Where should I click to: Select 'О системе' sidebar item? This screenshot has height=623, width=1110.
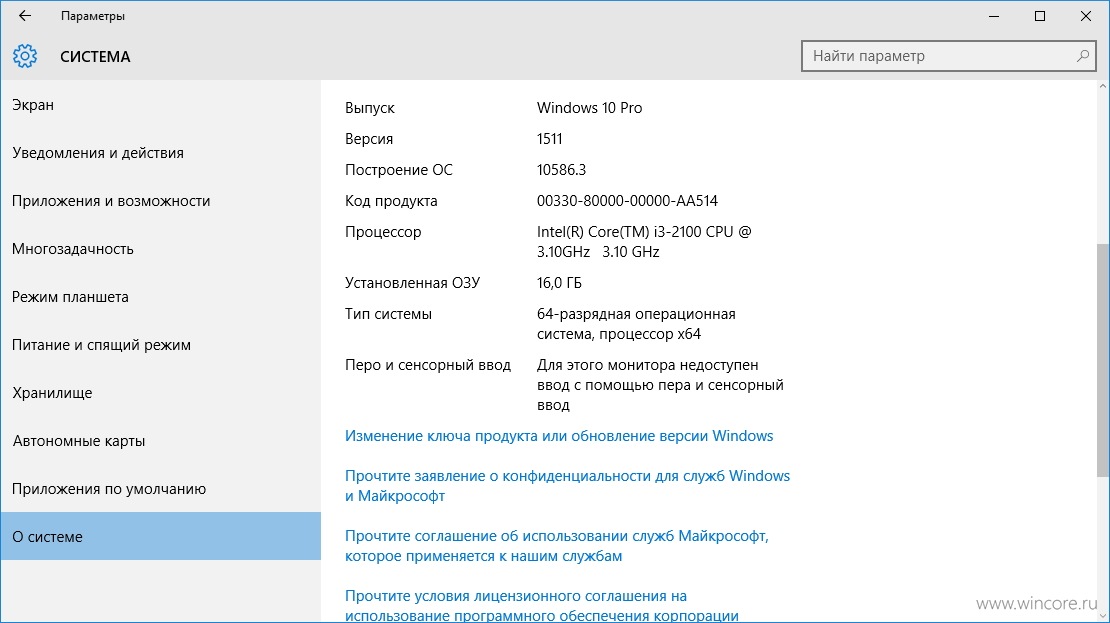(x=161, y=537)
